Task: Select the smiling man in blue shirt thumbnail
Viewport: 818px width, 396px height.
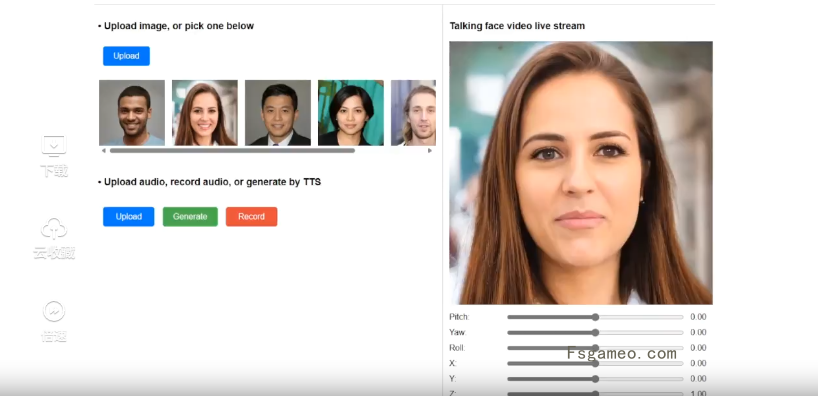Action: coord(132,113)
